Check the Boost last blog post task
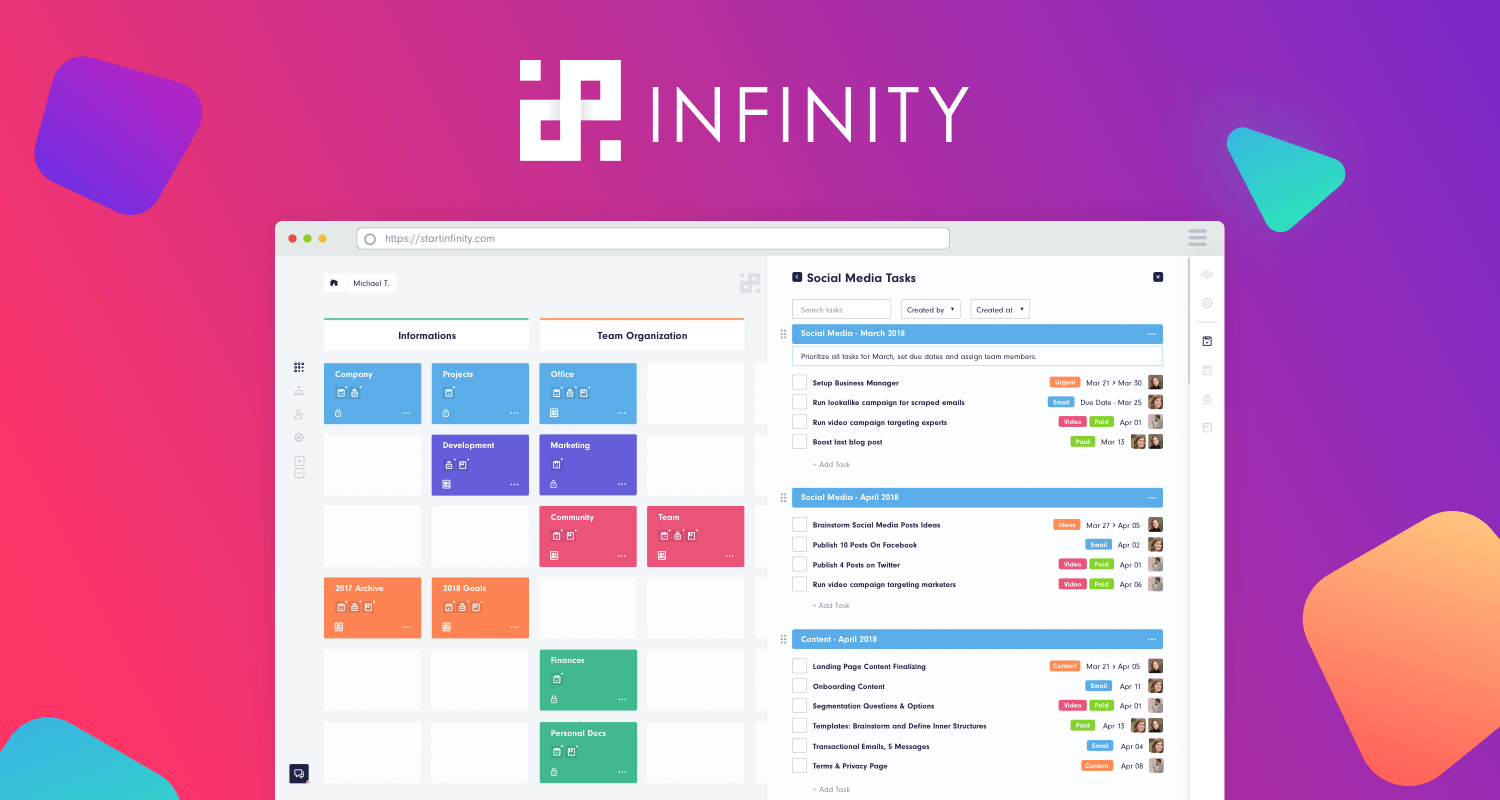 [x=799, y=441]
